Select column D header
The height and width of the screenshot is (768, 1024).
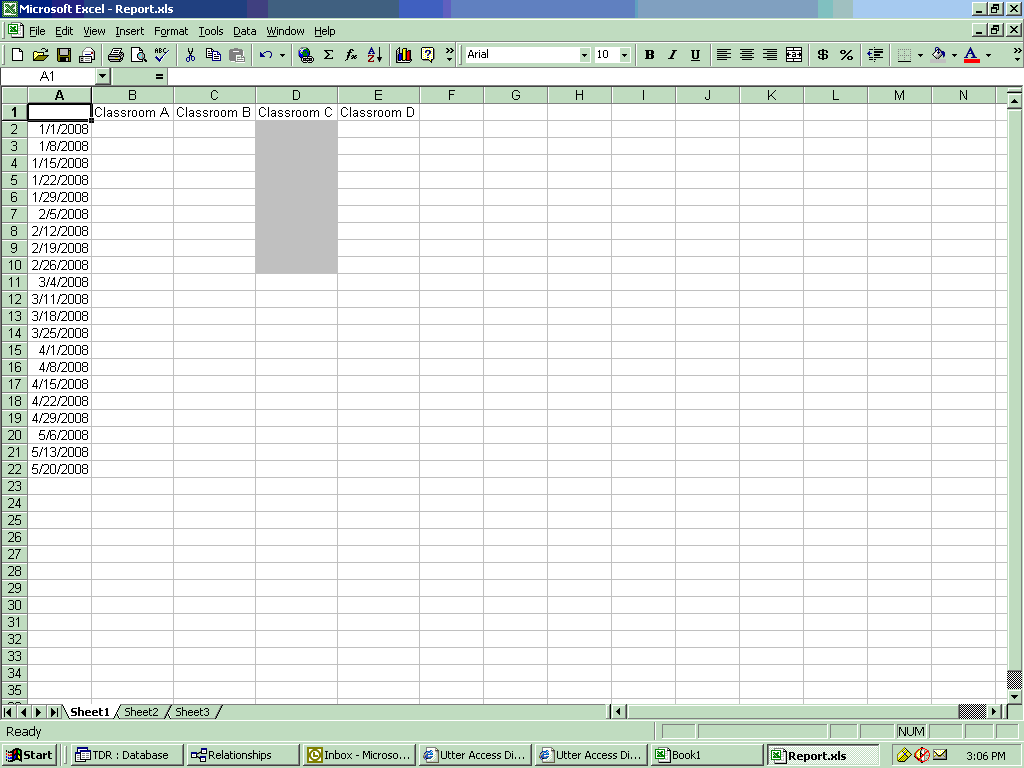click(296, 95)
